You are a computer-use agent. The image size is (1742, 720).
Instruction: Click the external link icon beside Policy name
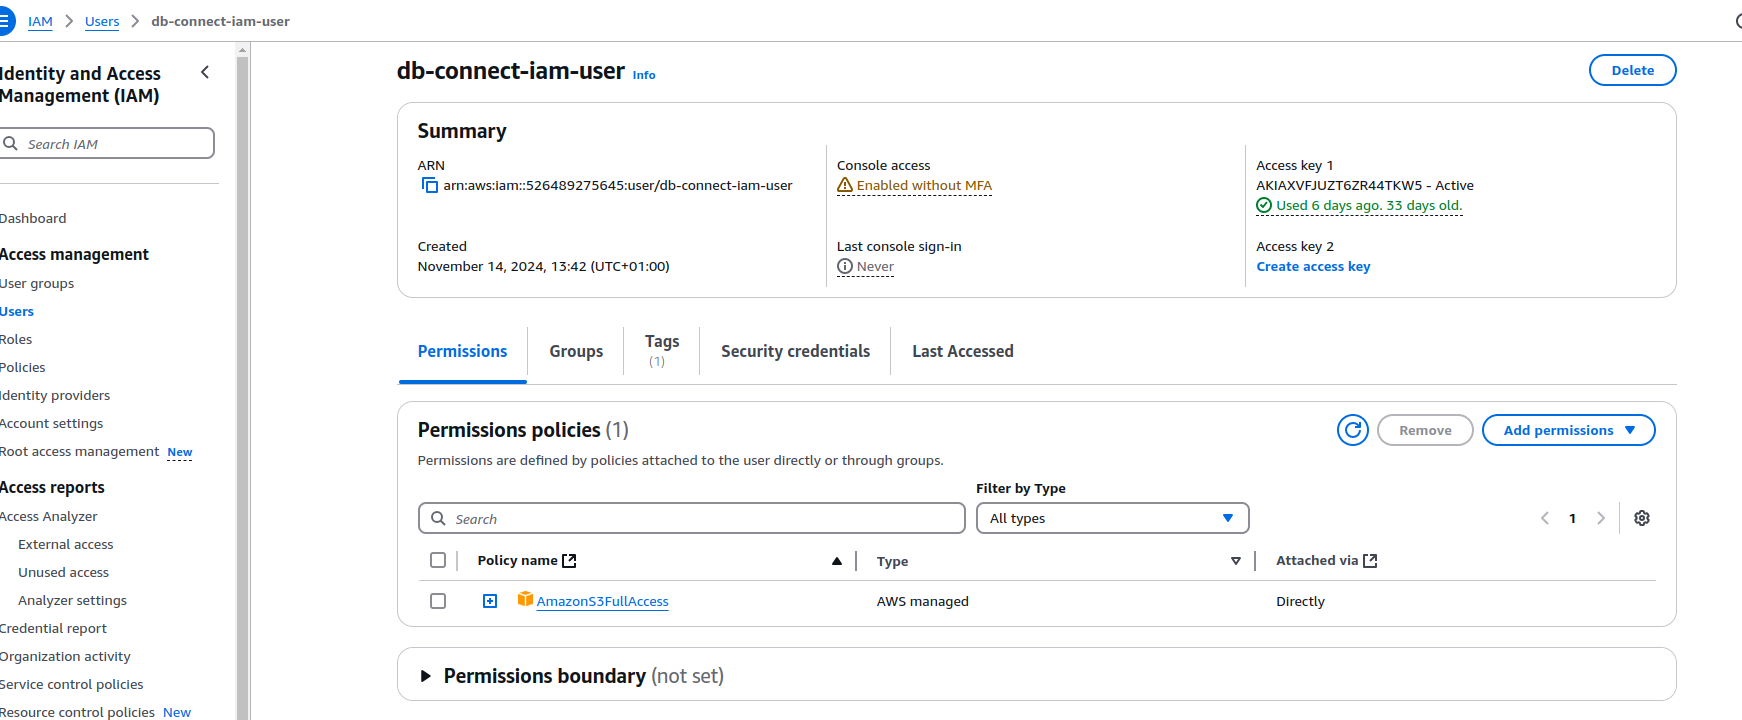tap(569, 561)
